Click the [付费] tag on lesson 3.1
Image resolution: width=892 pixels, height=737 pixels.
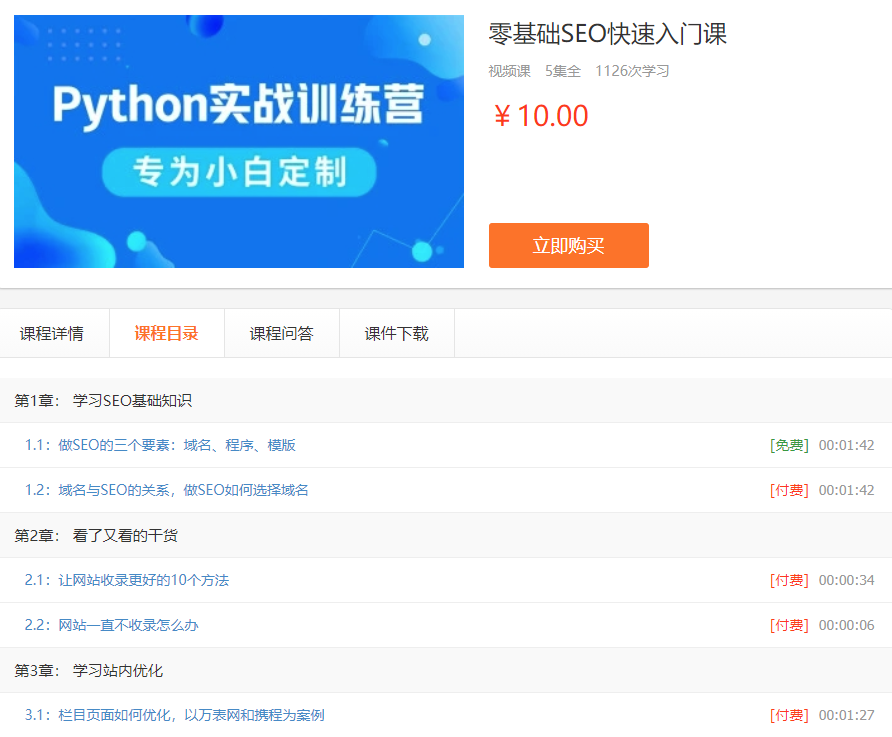coord(789,715)
